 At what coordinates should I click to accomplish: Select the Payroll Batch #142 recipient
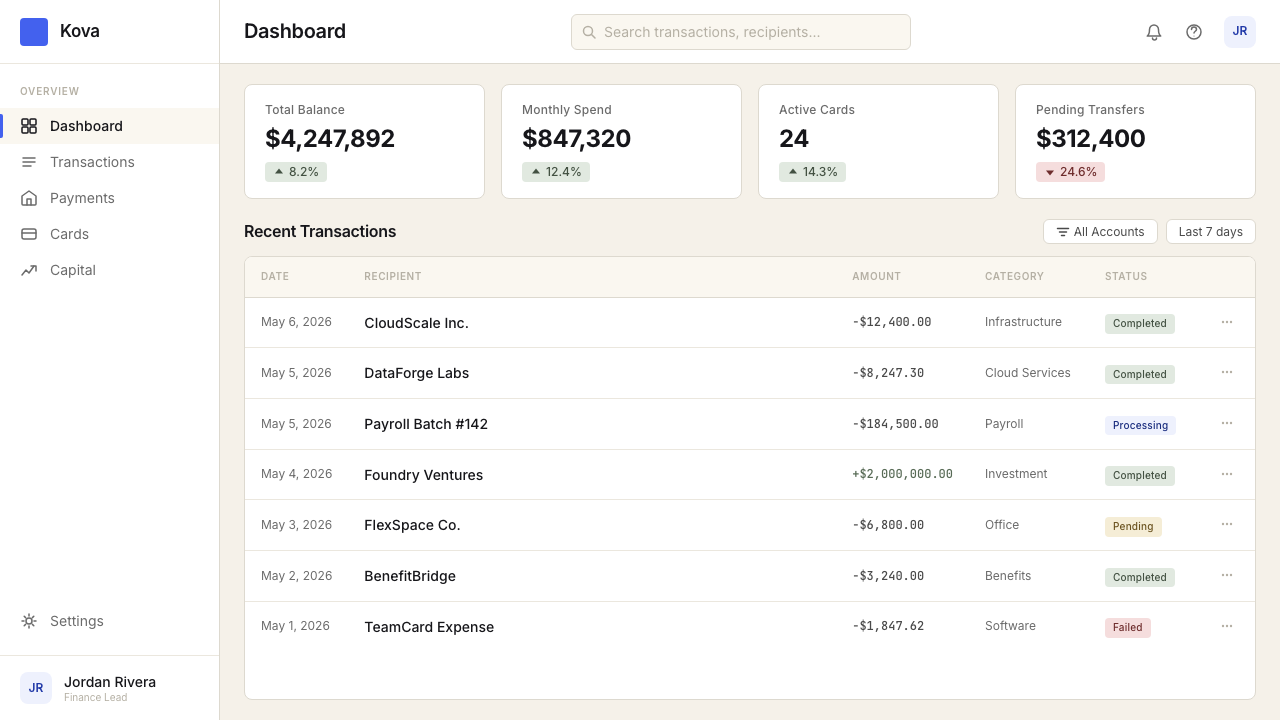[426, 424]
